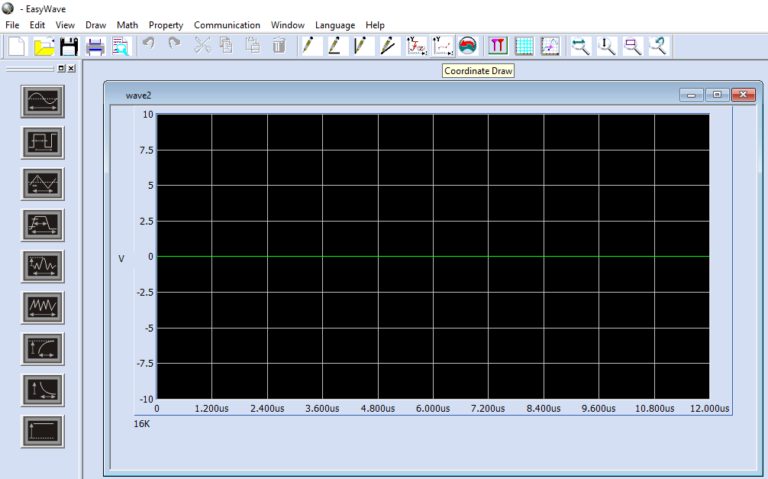Click the waveform plot at 0 volts line

point(432,257)
